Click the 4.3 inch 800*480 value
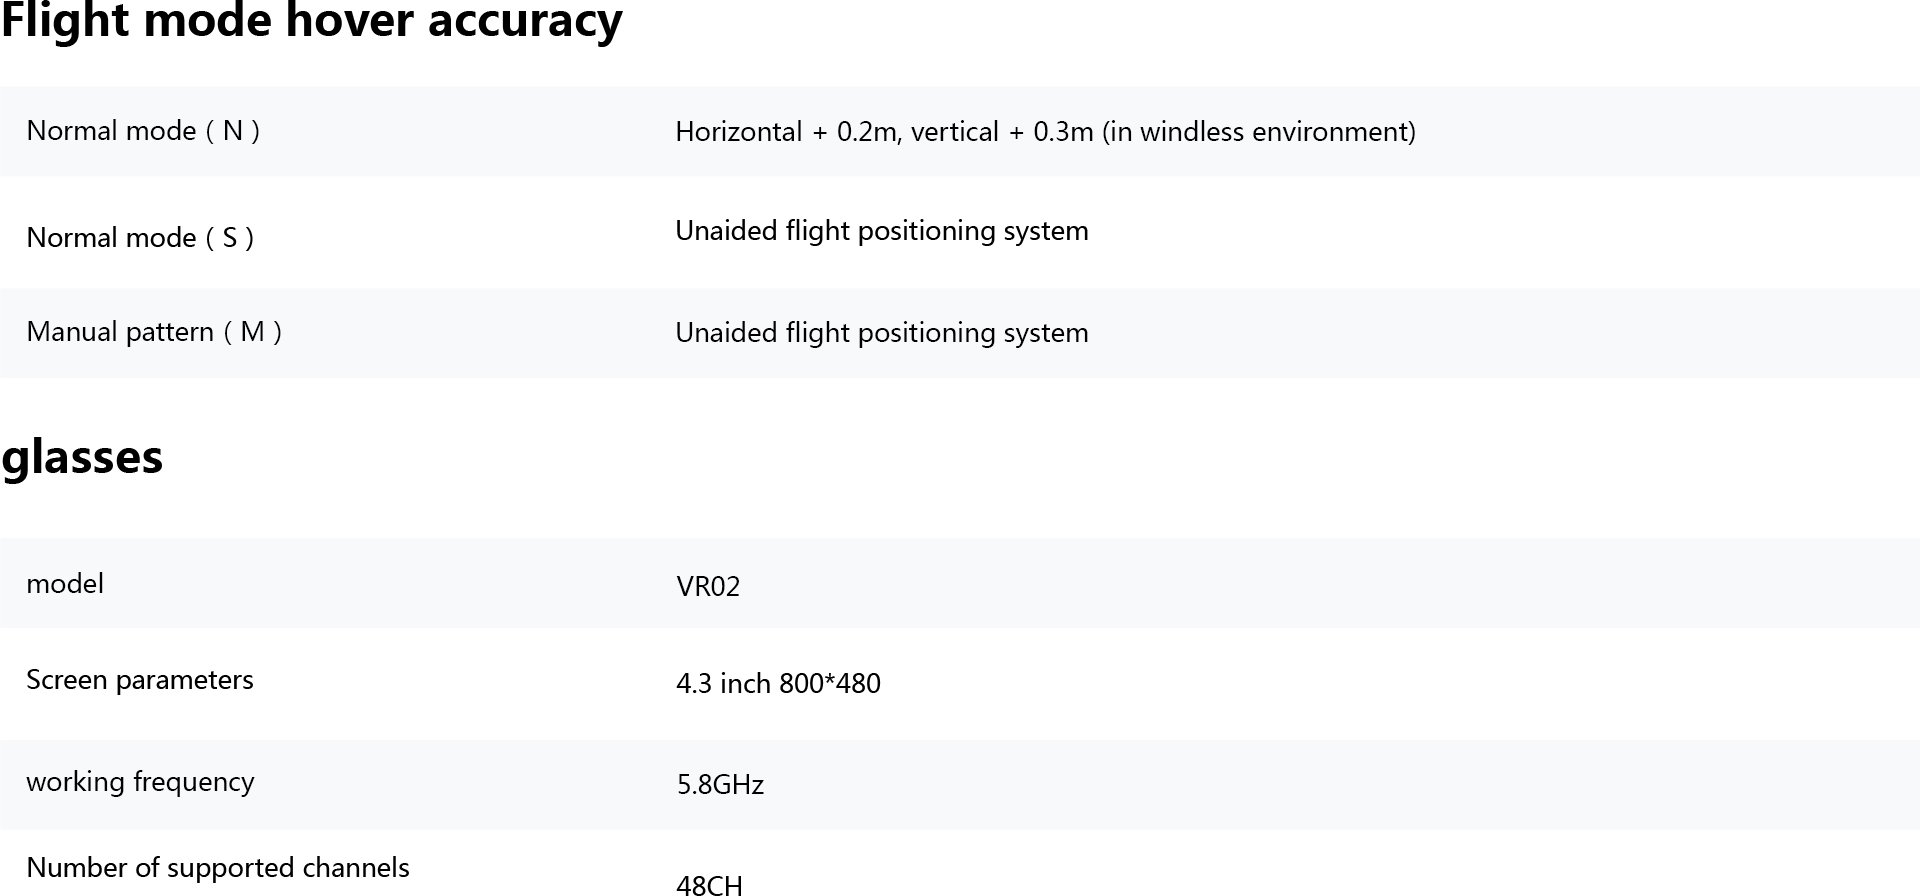The height and width of the screenshot is (896, 1920). (778, 684)
